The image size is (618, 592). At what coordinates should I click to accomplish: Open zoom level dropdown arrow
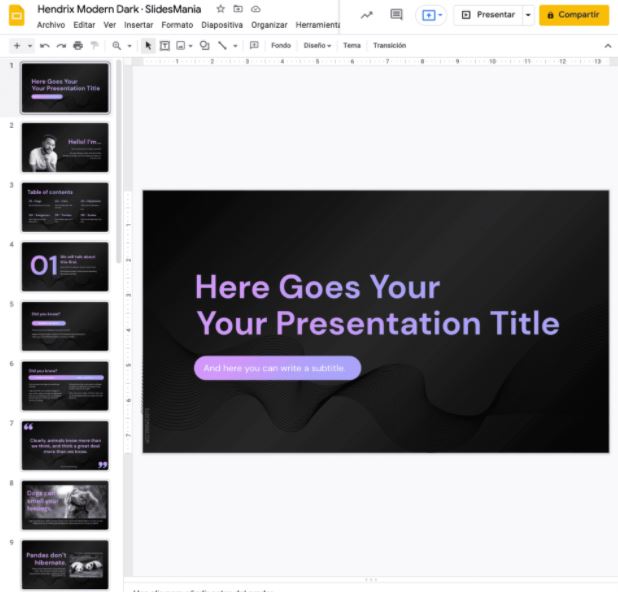(x=129, y=46)
